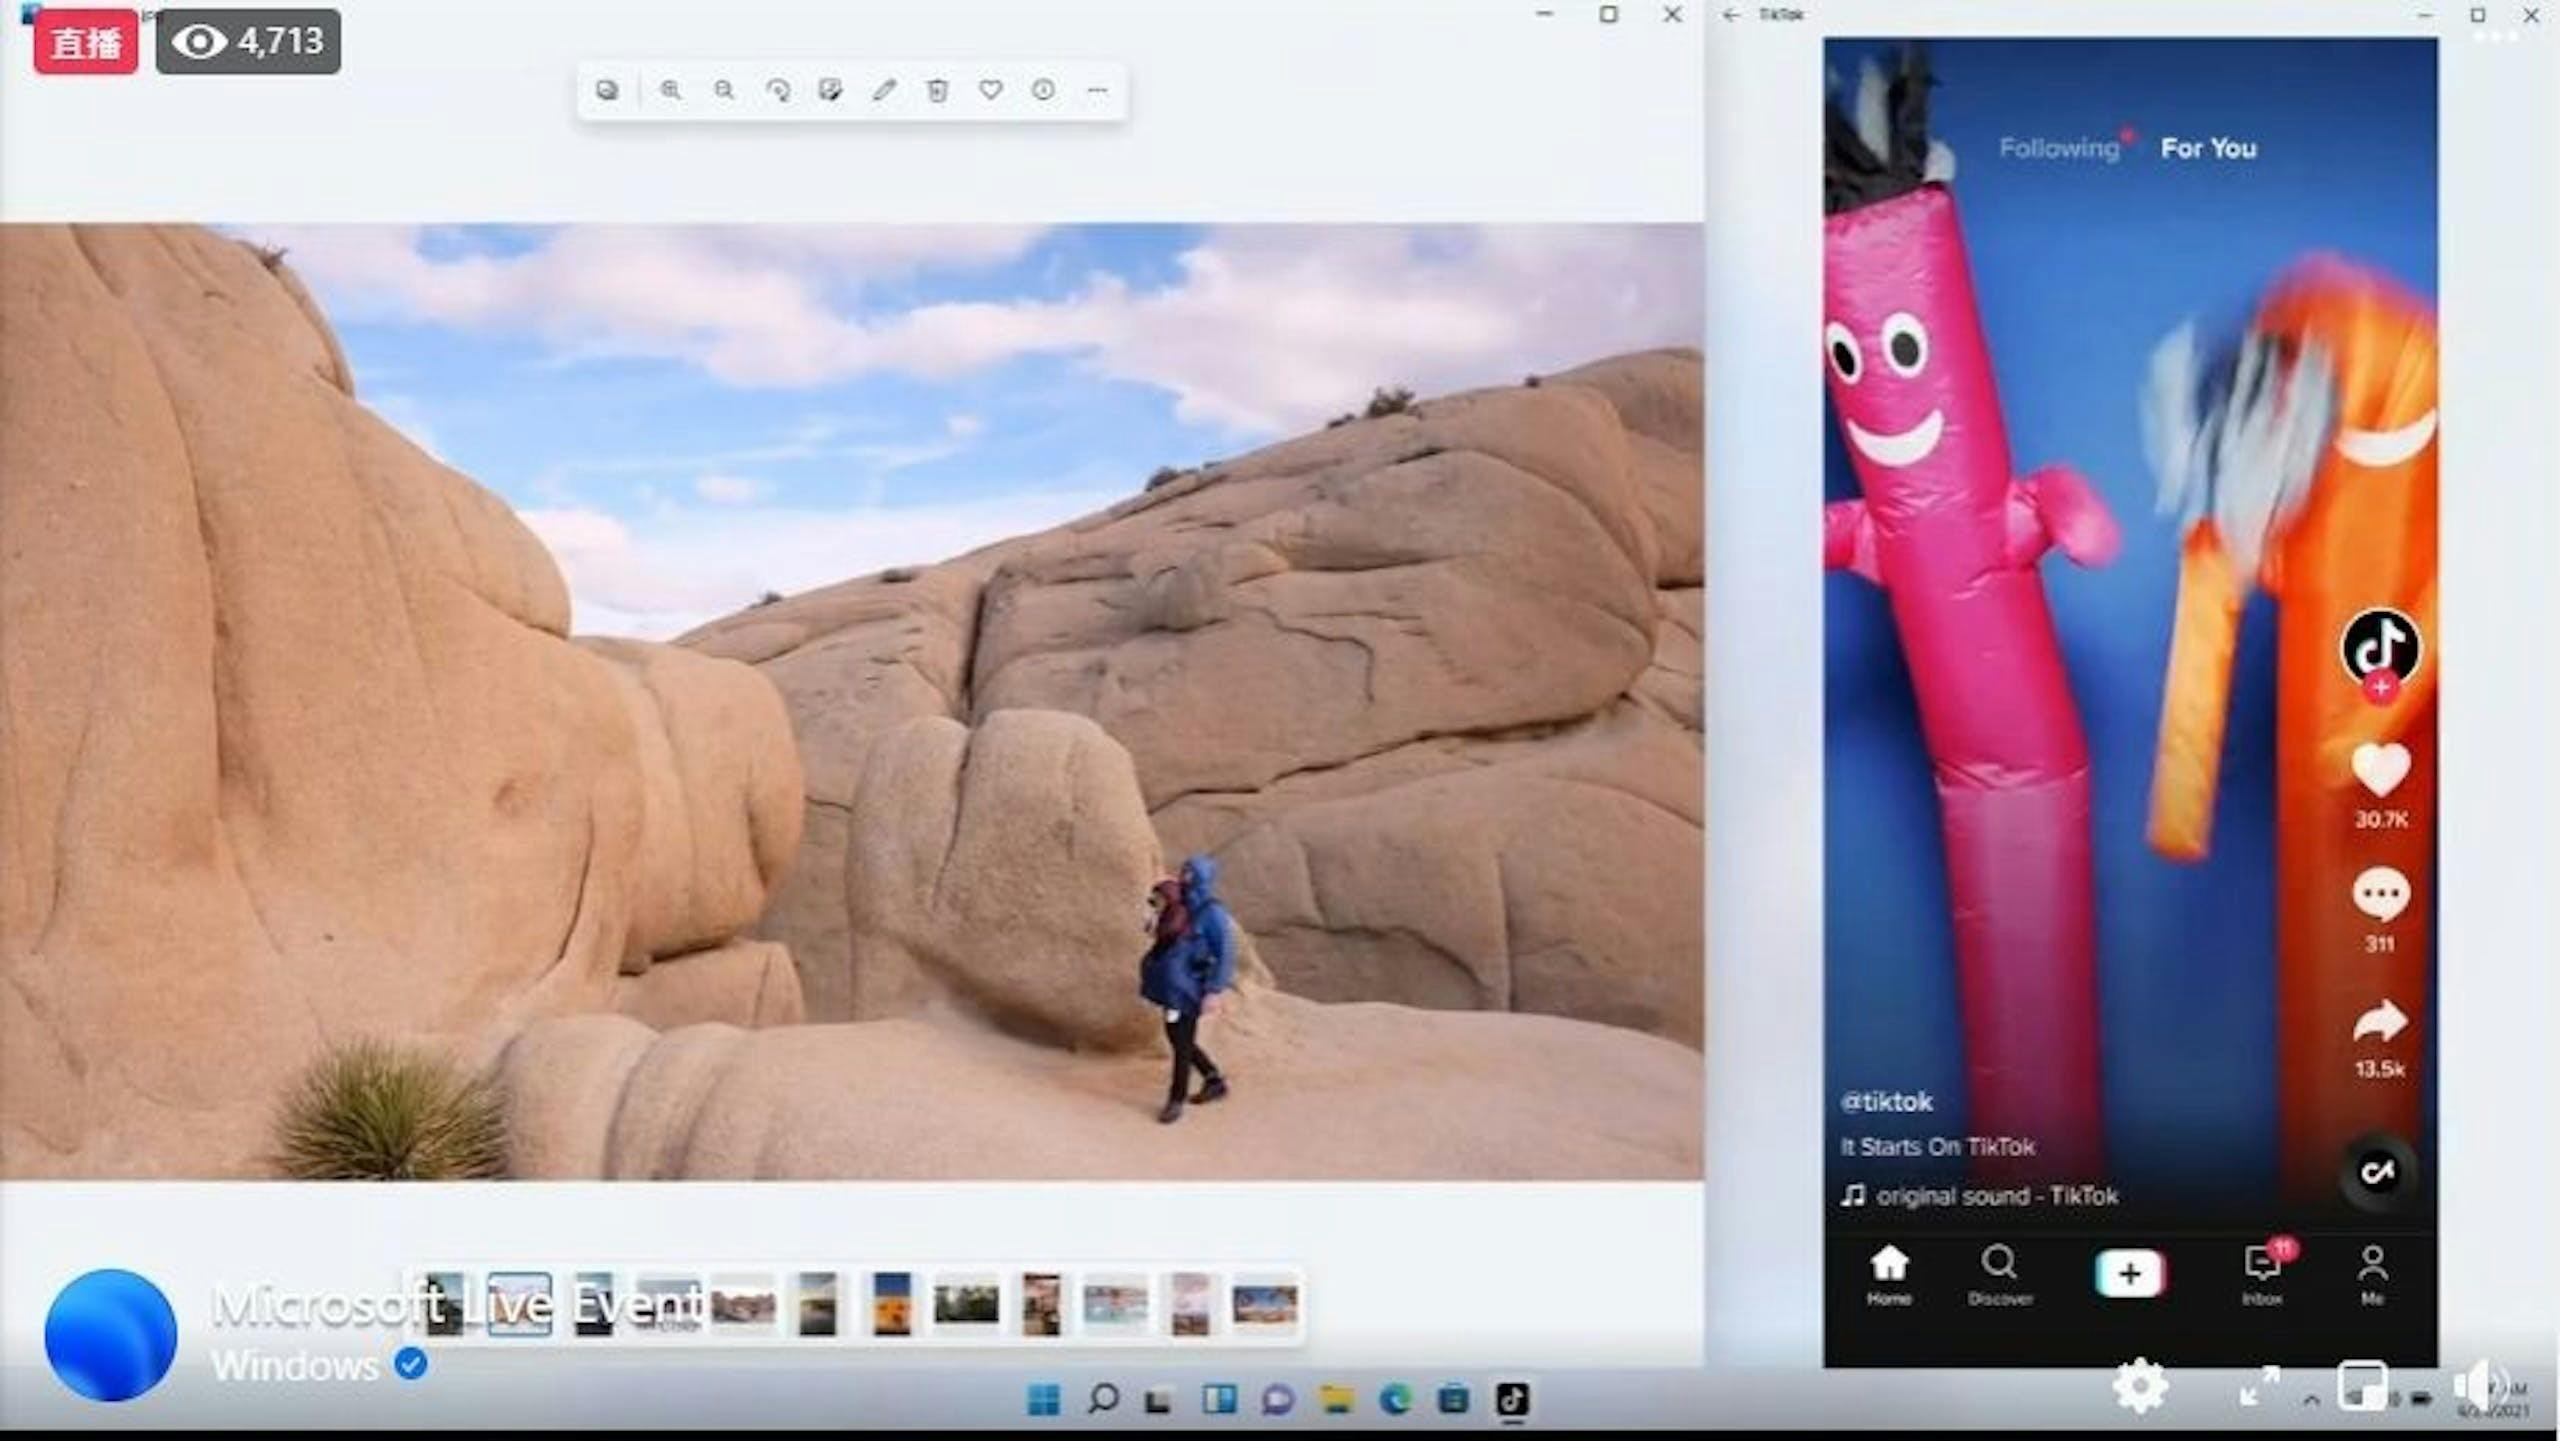The image size is (2560, 1441).
Task: Delete photo using the trash icon
Action: click(937, 90)
